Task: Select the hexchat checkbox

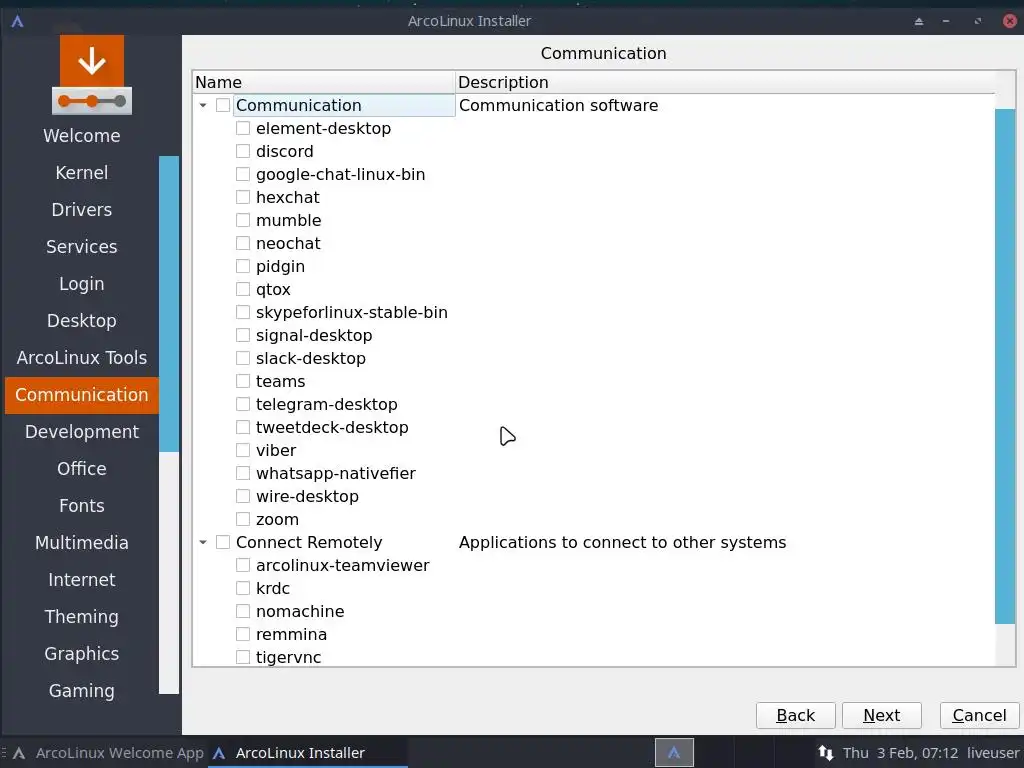Action: 243,197
